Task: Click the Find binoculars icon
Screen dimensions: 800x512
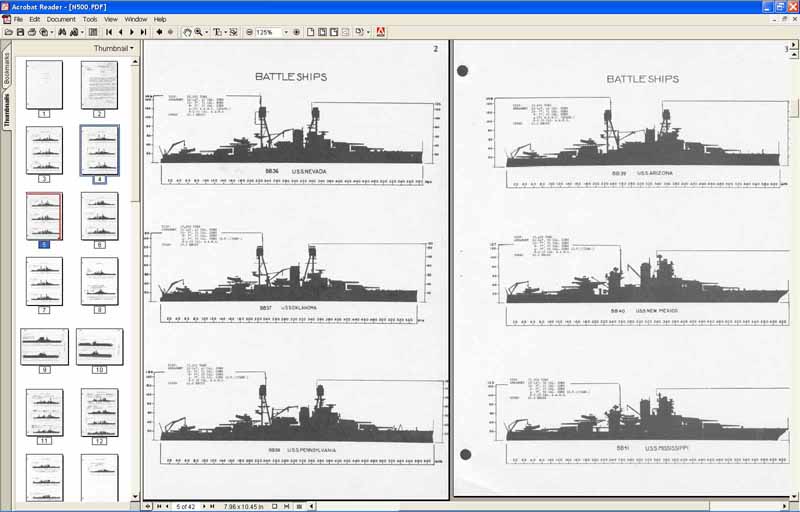Action: pyautogui.click(x=62, y=32)
